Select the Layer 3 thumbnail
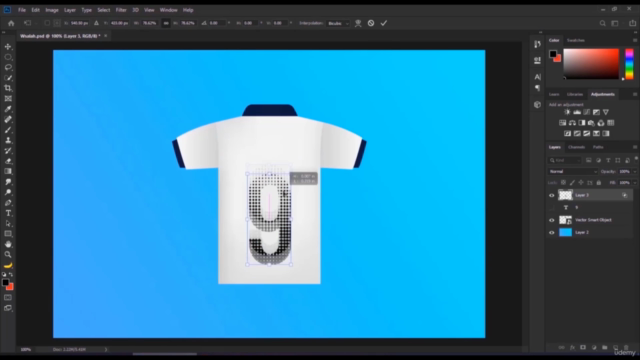This screenshot has height=360, width=640. tap(565, 195)
